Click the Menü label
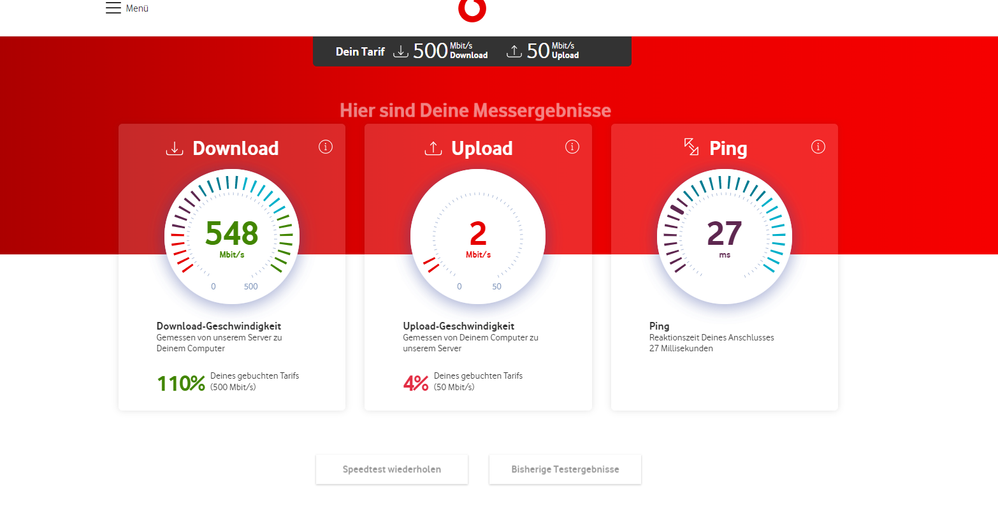This screenshot has height=519, width=998. 137,8
